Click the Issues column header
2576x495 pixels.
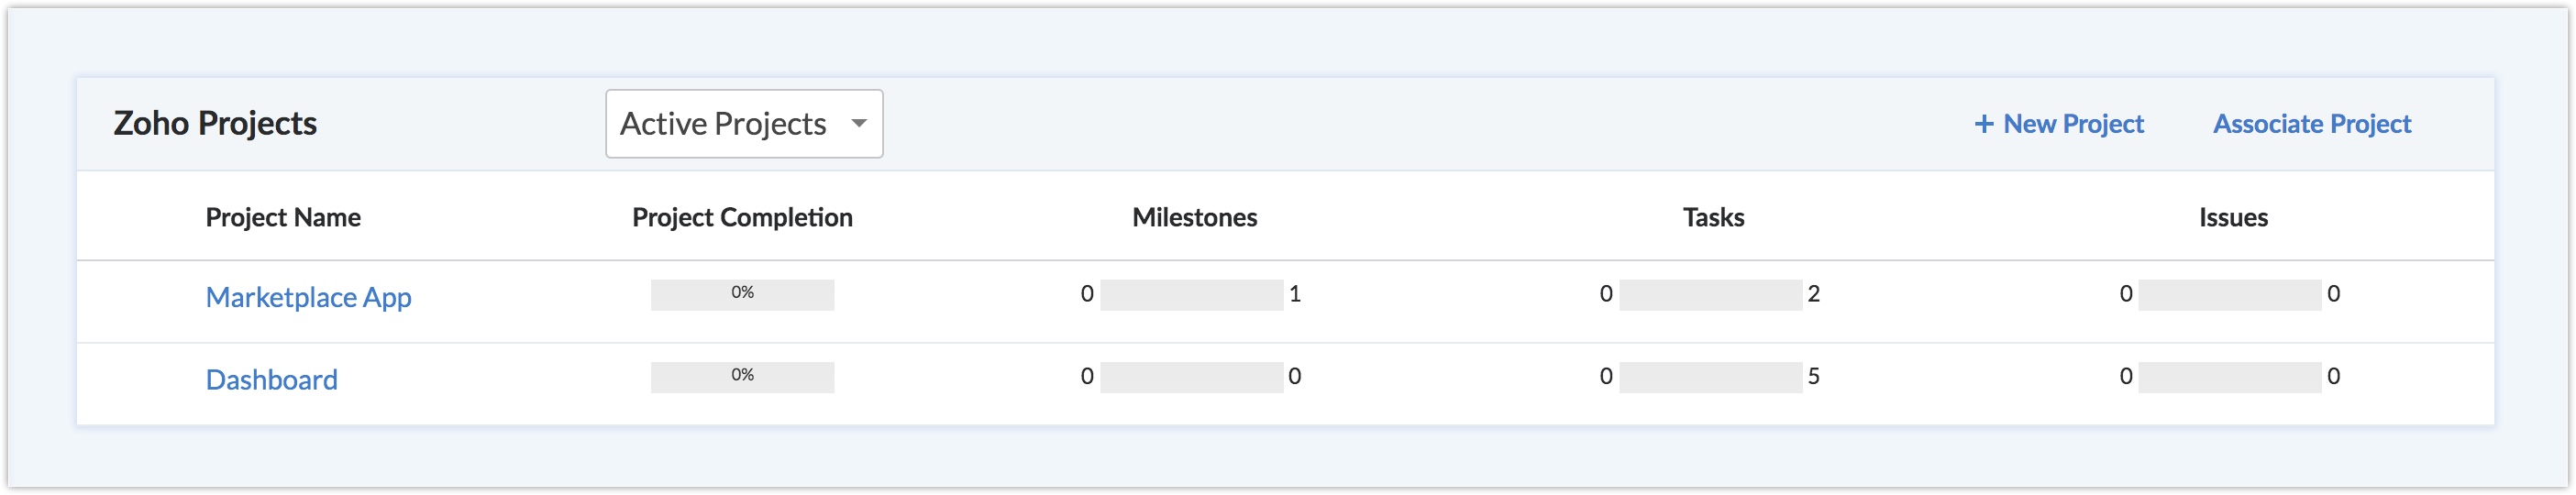click(2232, 217)
